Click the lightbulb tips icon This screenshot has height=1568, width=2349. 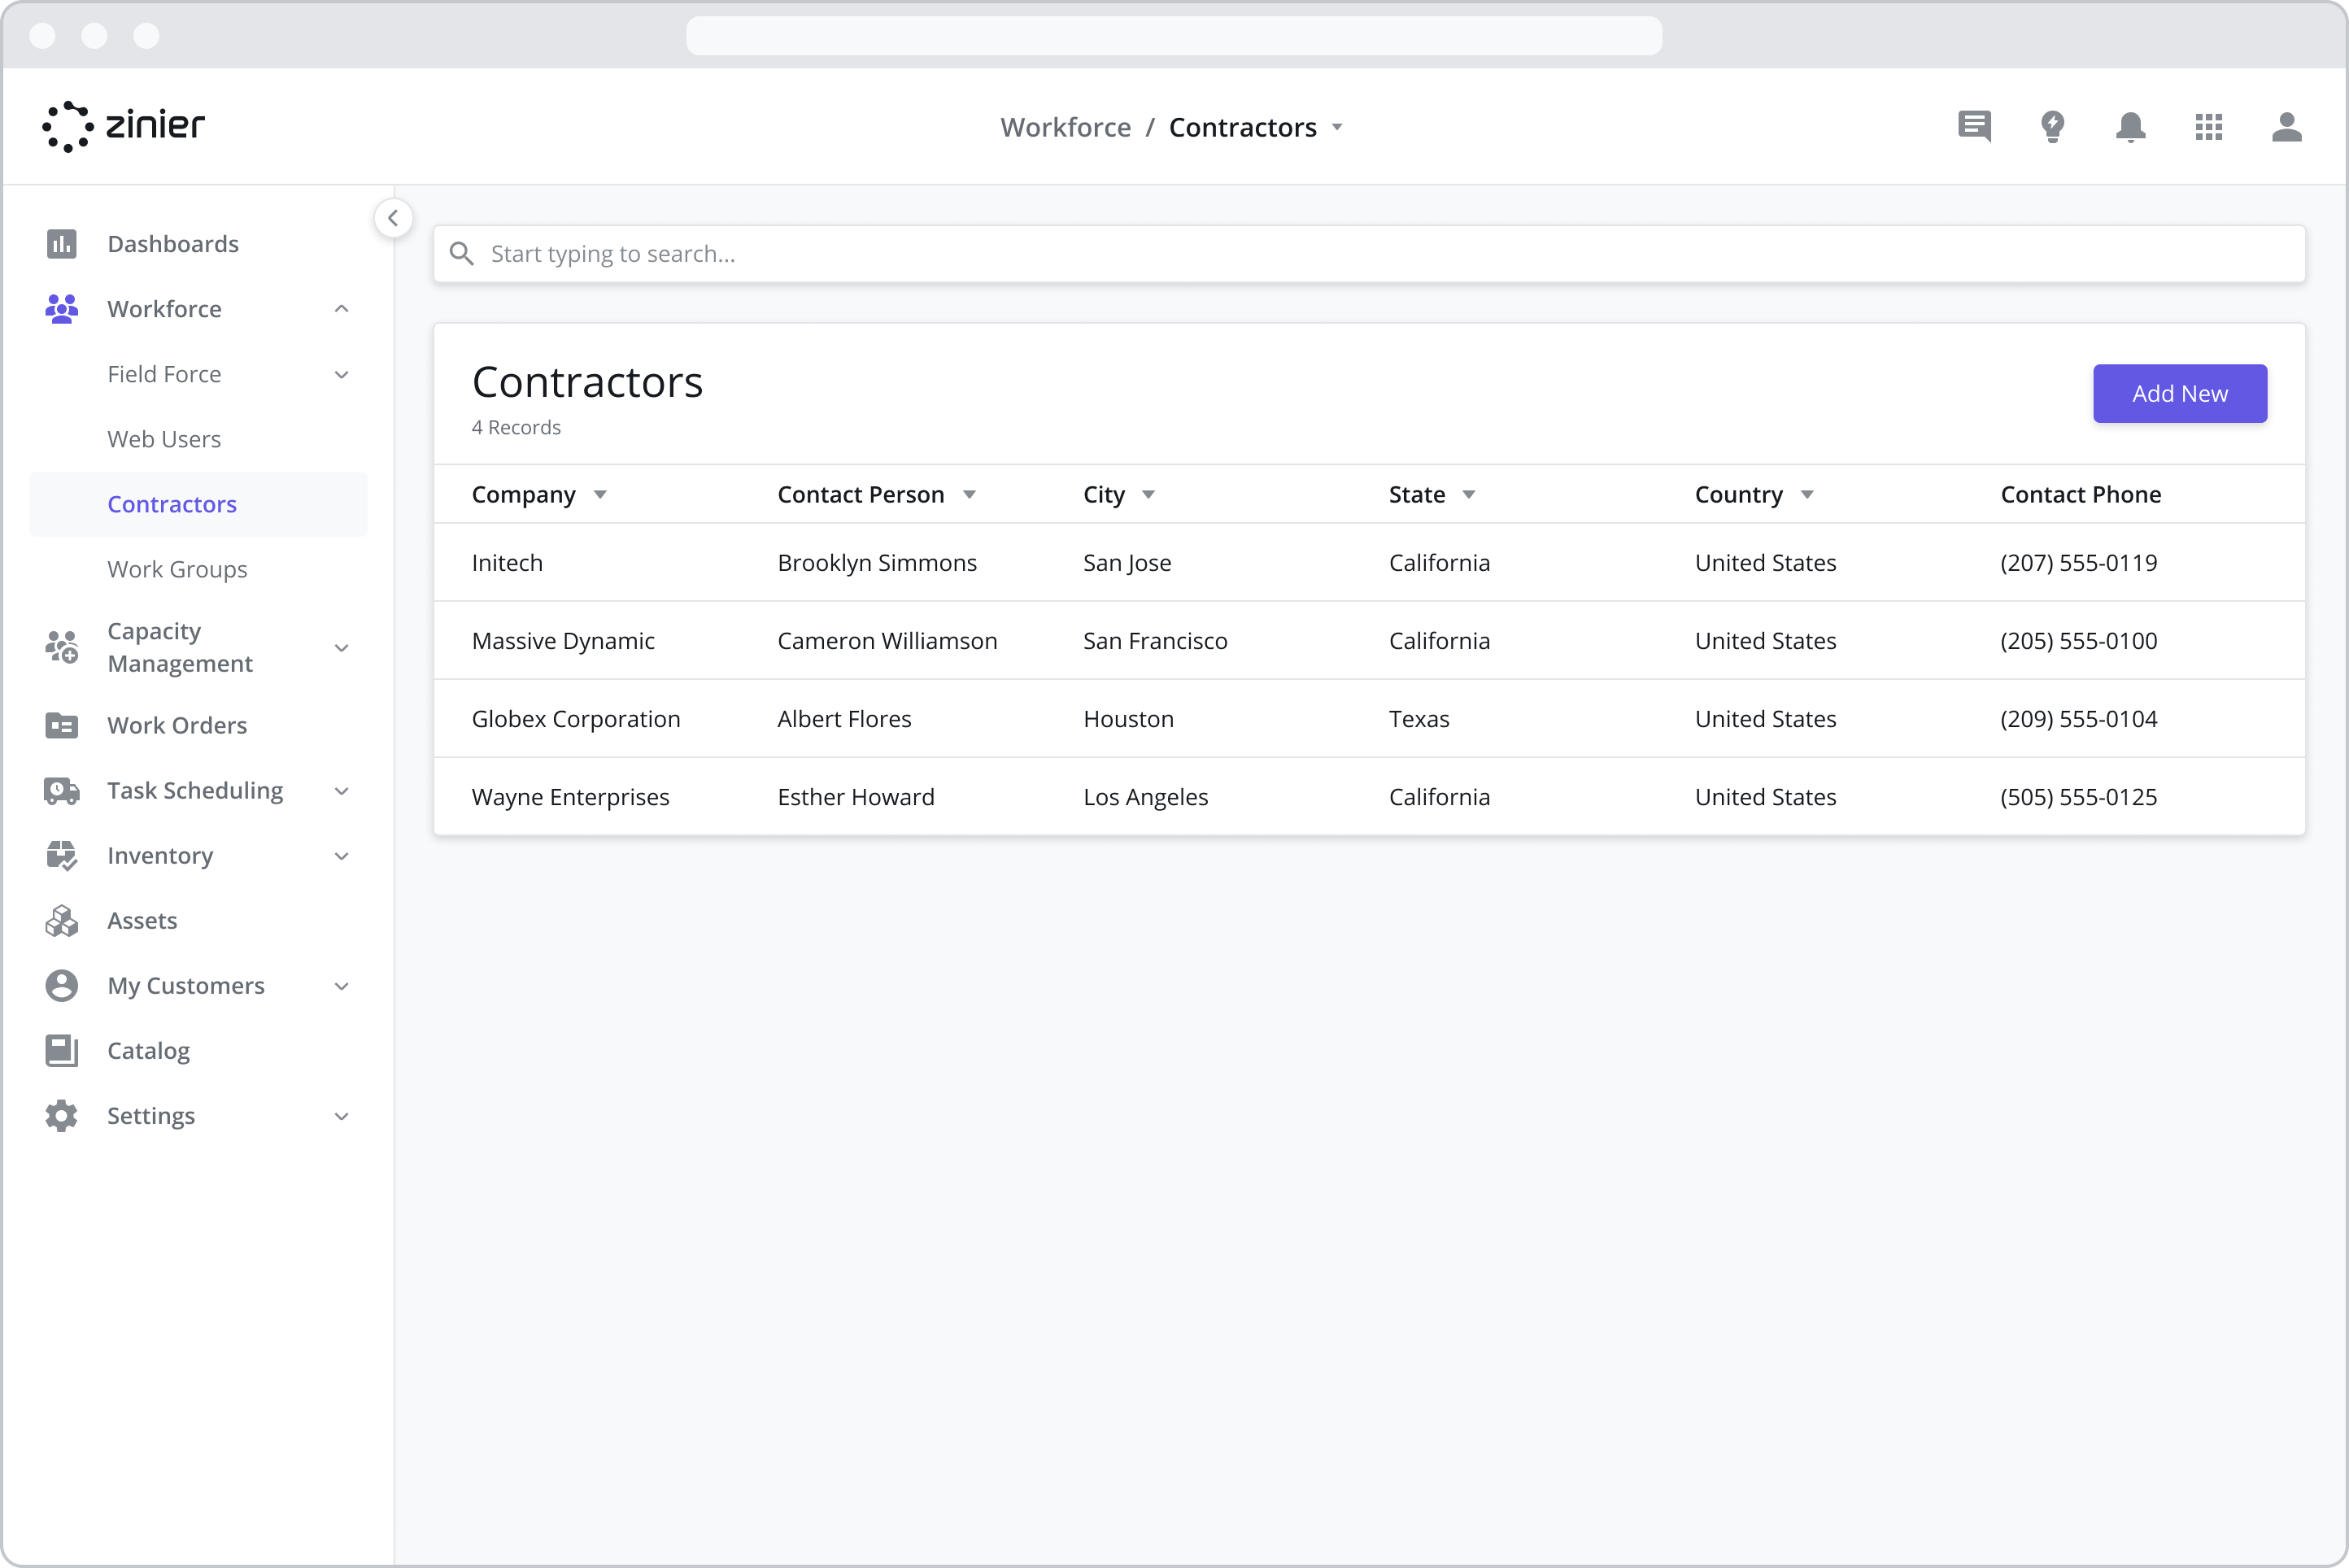pos(2052,127)
